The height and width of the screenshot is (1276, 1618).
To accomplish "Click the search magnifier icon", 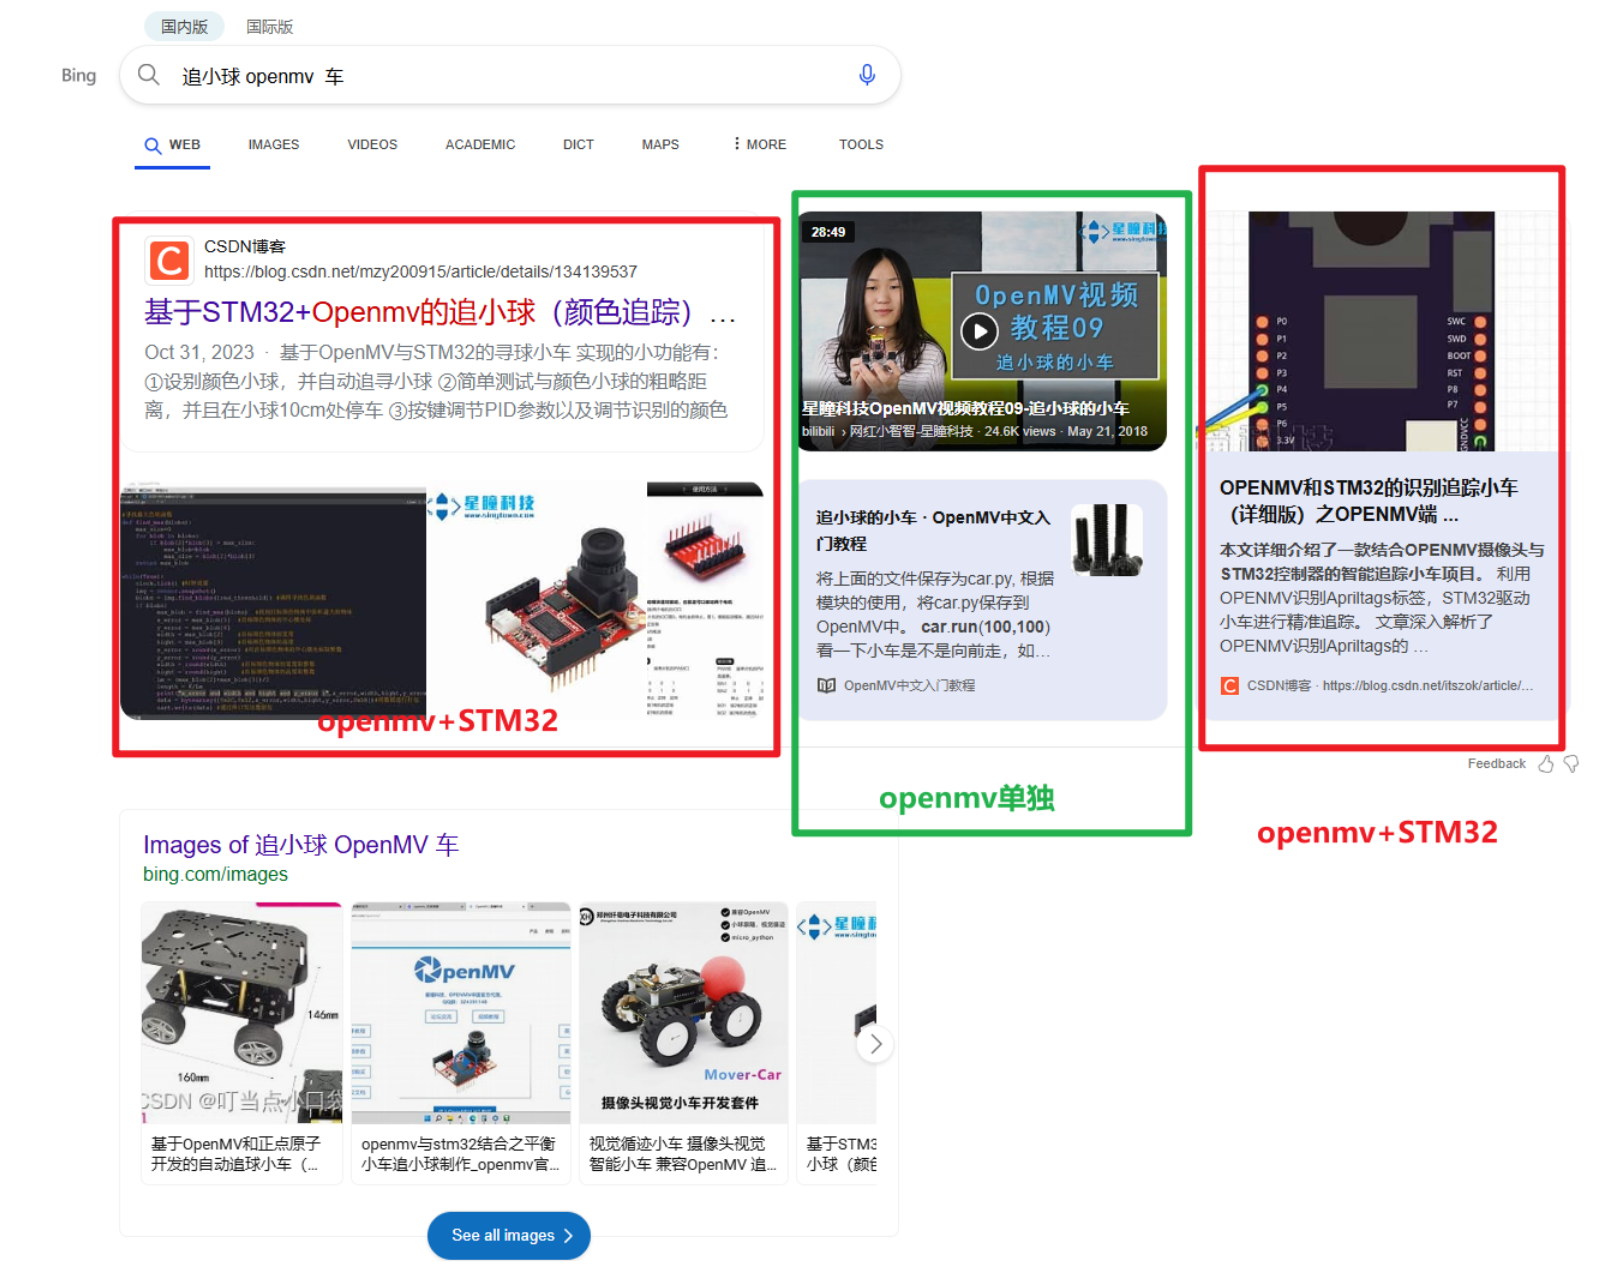I will tap(148, 74).
